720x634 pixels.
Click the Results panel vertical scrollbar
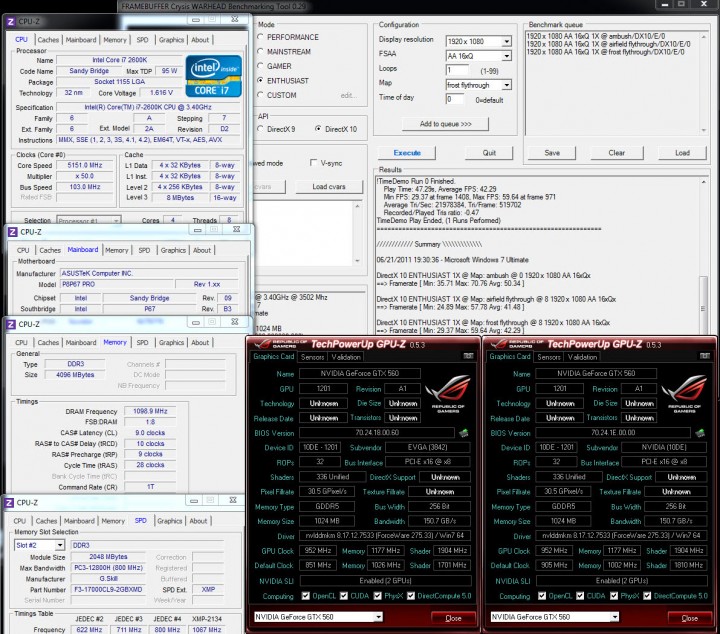point(703,255)
